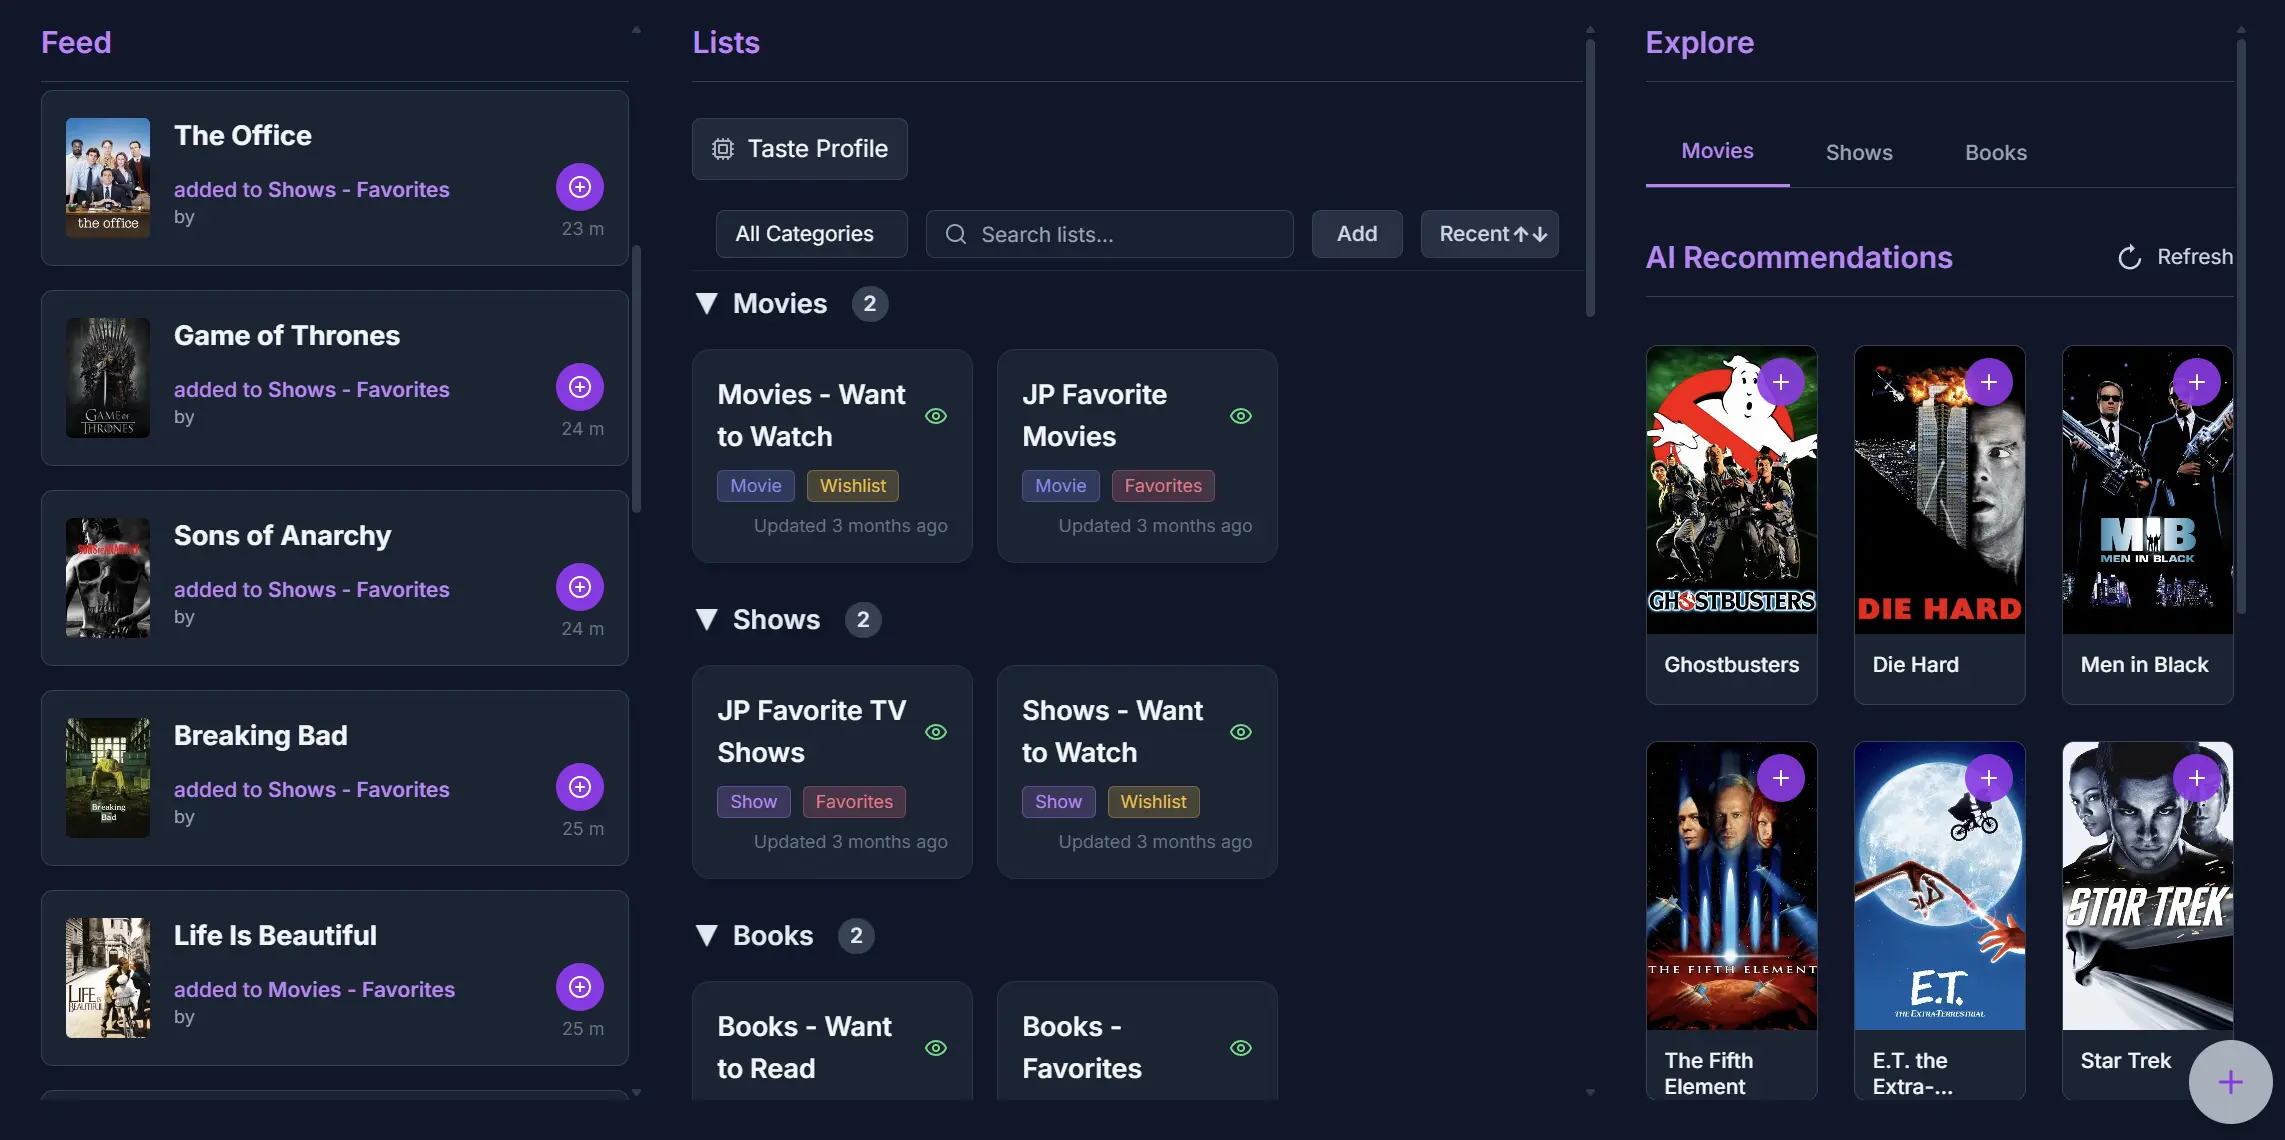Add Ghostbusters using its plus icon
Image resolution: width=2285 pixels, height=1140 pixels.
click(x=1783, y=381)
